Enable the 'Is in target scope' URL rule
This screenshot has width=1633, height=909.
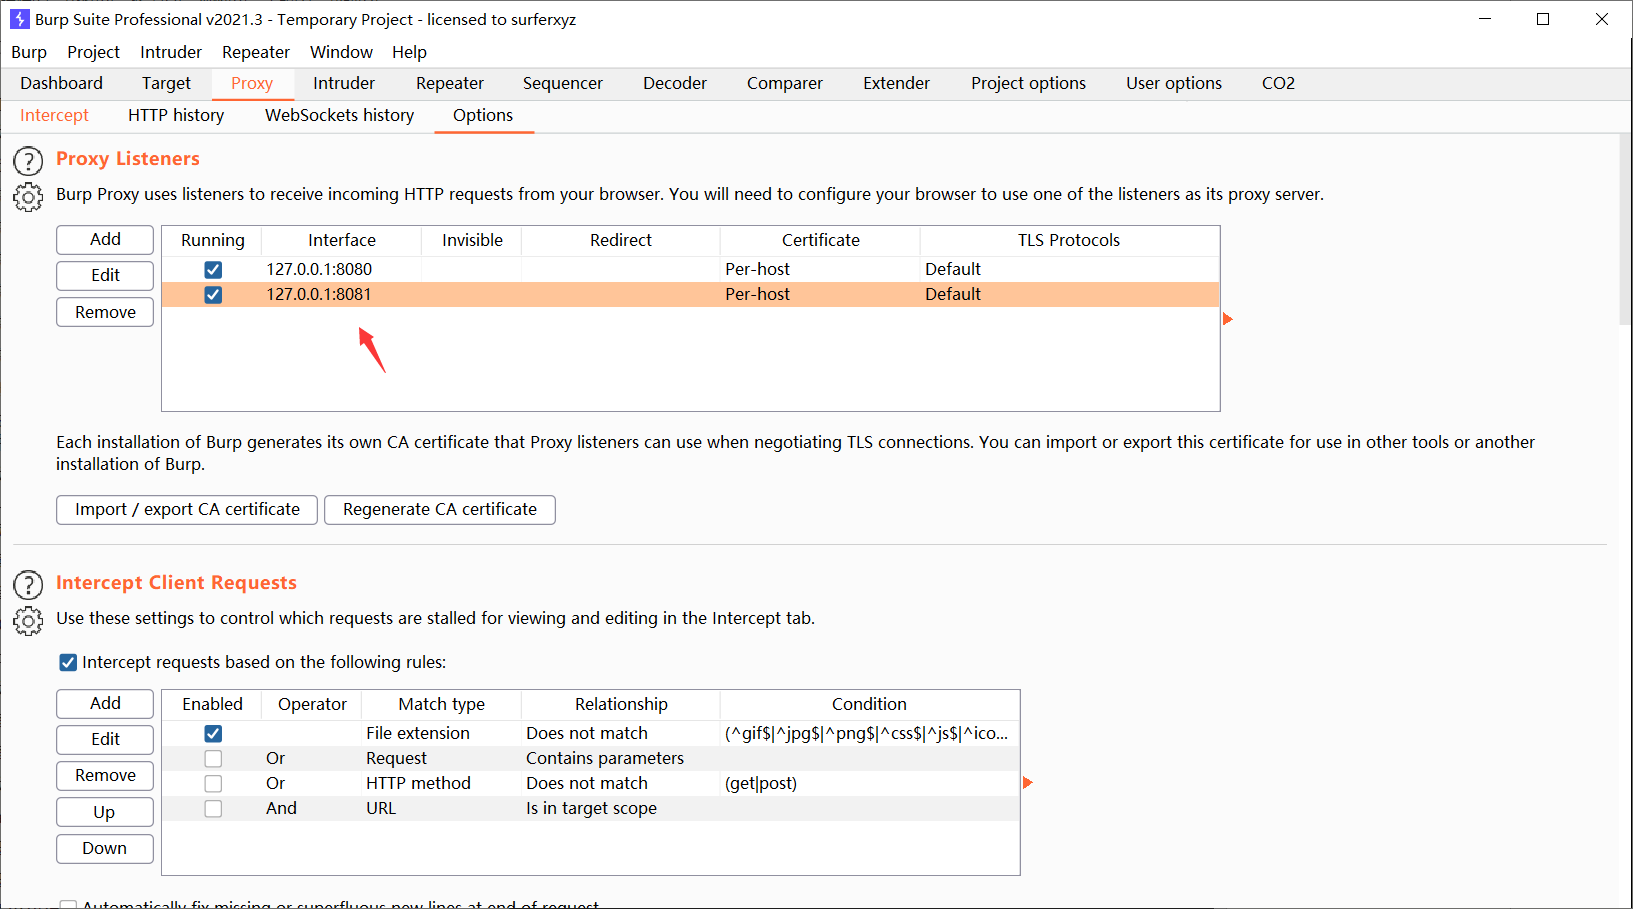(x=213, y=808)
